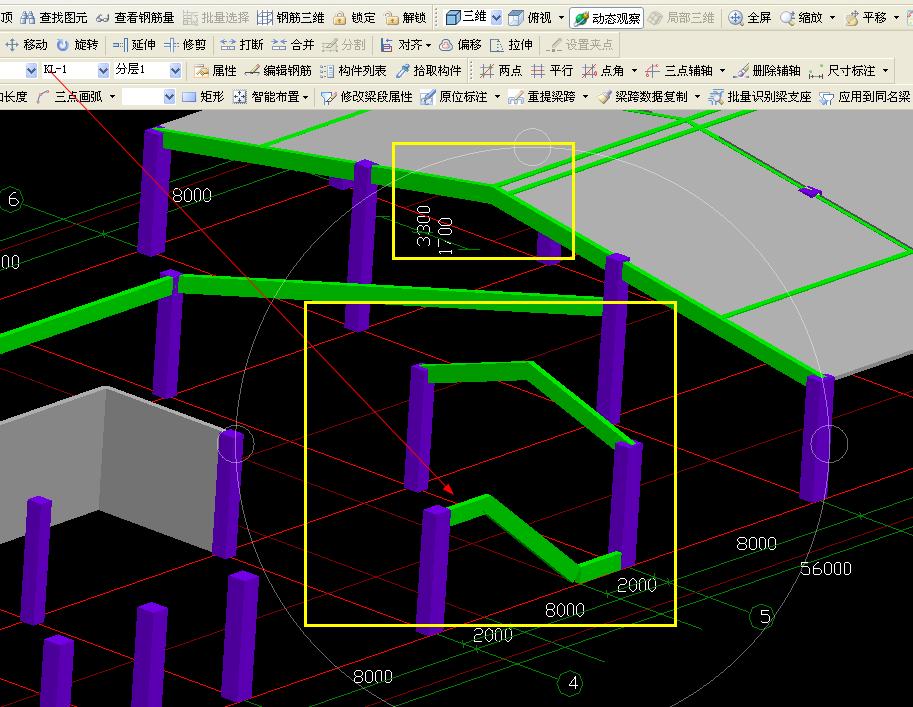The width and height of the screenshot is (913, 707).
Task: Click 梁跨数据复制 copy beam span data
Action: click(x=642, y=97)
